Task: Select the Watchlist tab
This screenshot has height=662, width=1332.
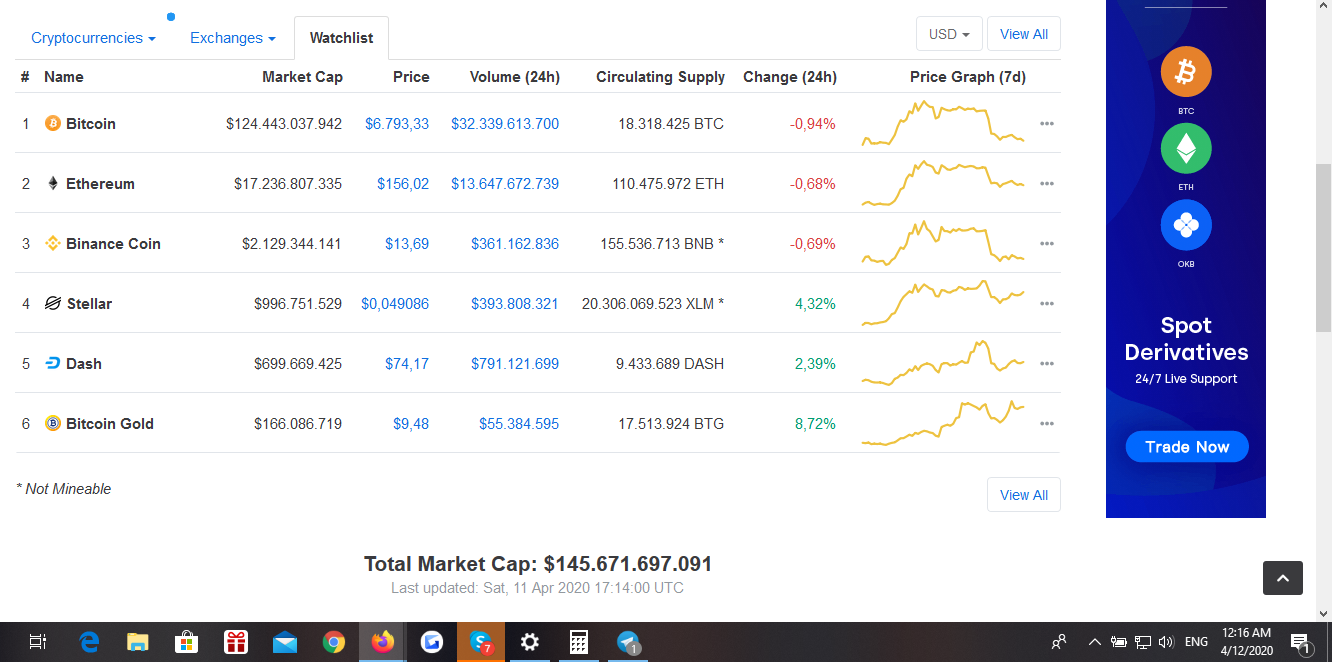Action: (x=341, y=38)
